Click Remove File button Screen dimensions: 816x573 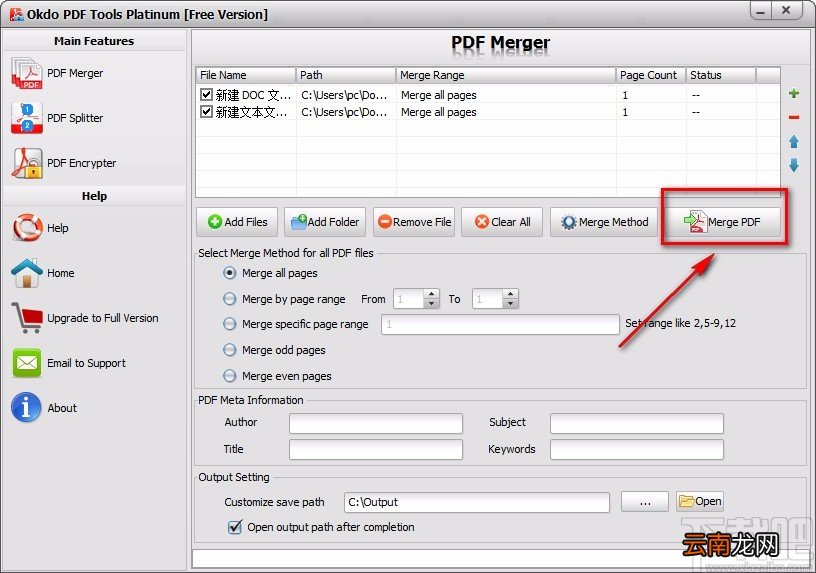(x=414, y=222)
